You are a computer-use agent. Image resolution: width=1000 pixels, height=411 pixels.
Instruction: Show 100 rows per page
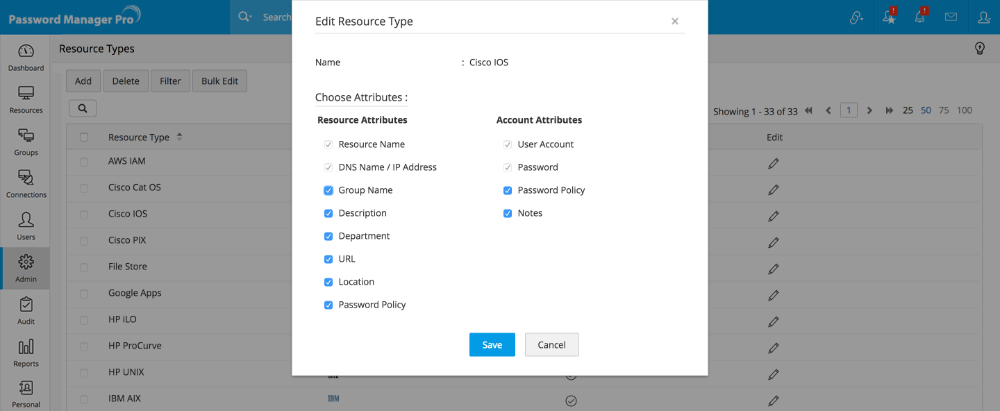[x=964, y=110]
